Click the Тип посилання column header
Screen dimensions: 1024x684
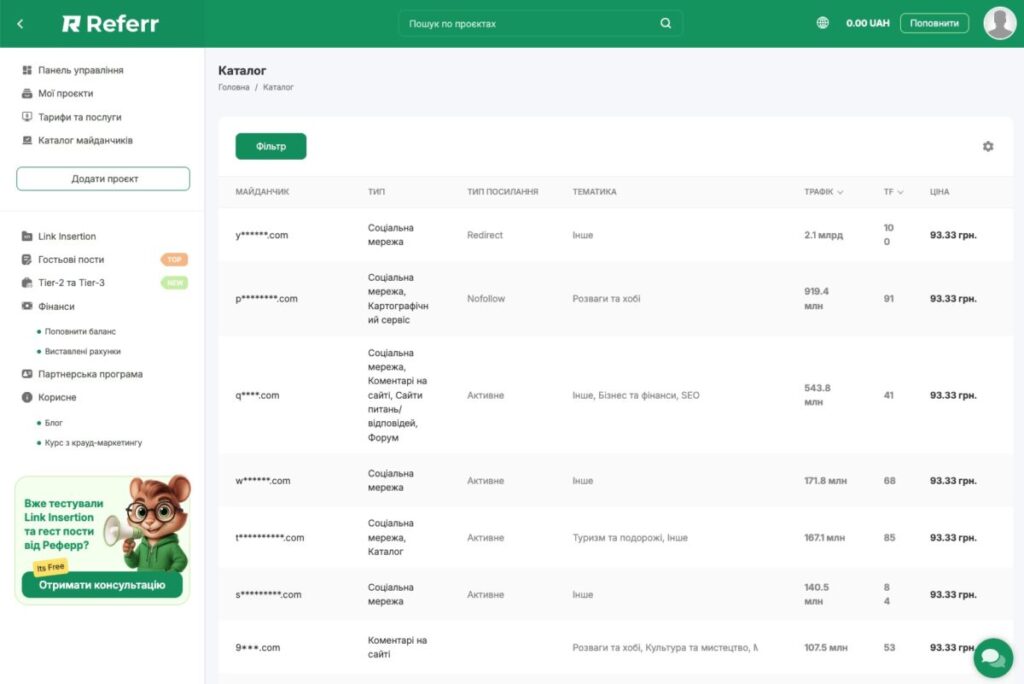[502, 191]
